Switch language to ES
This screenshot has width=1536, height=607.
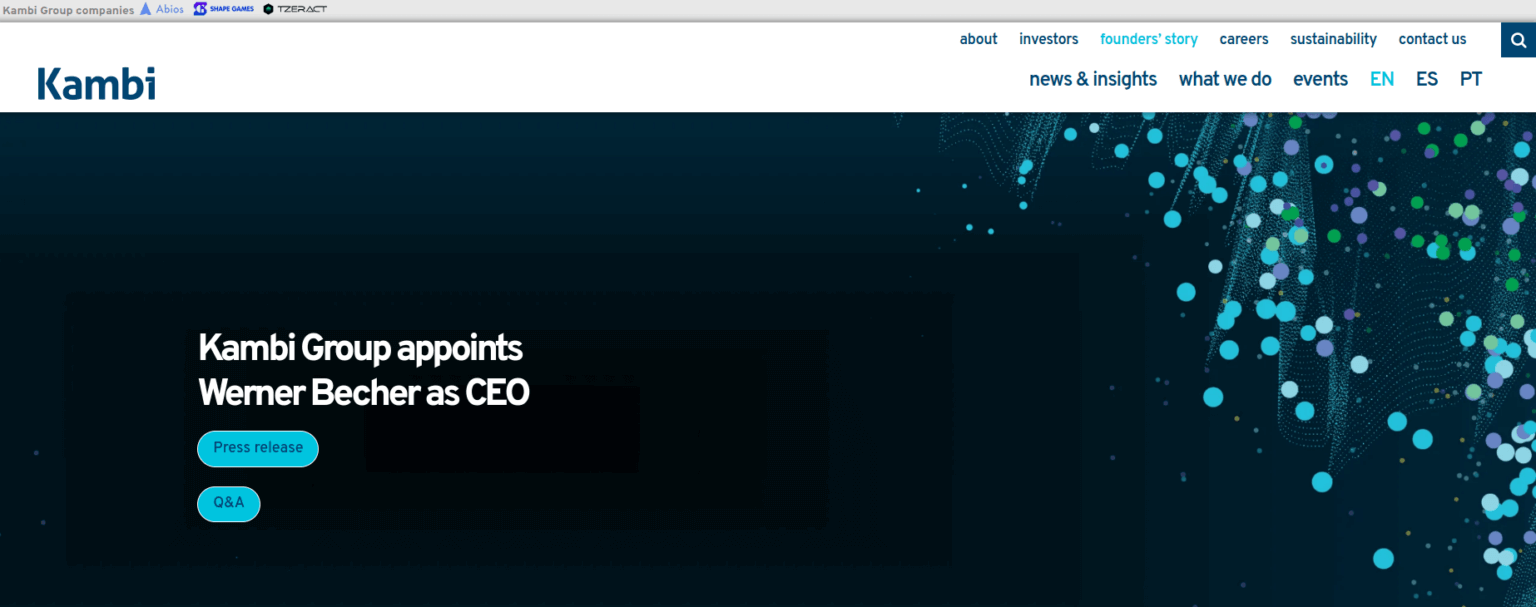point(1426,79)
